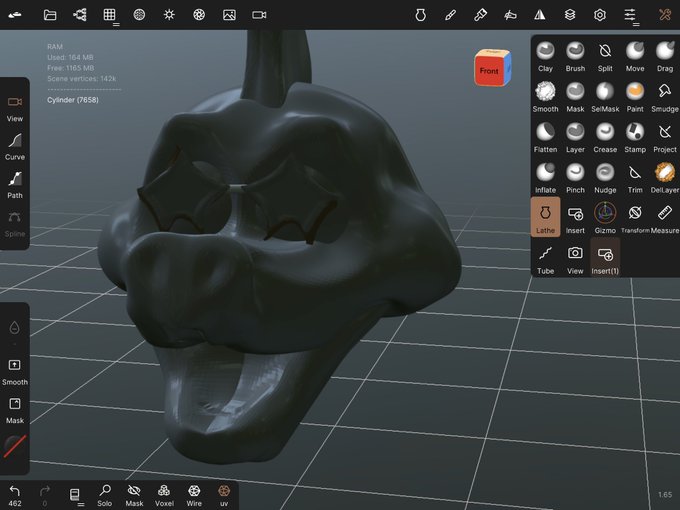Open the topology grid menu

point(110,16)
